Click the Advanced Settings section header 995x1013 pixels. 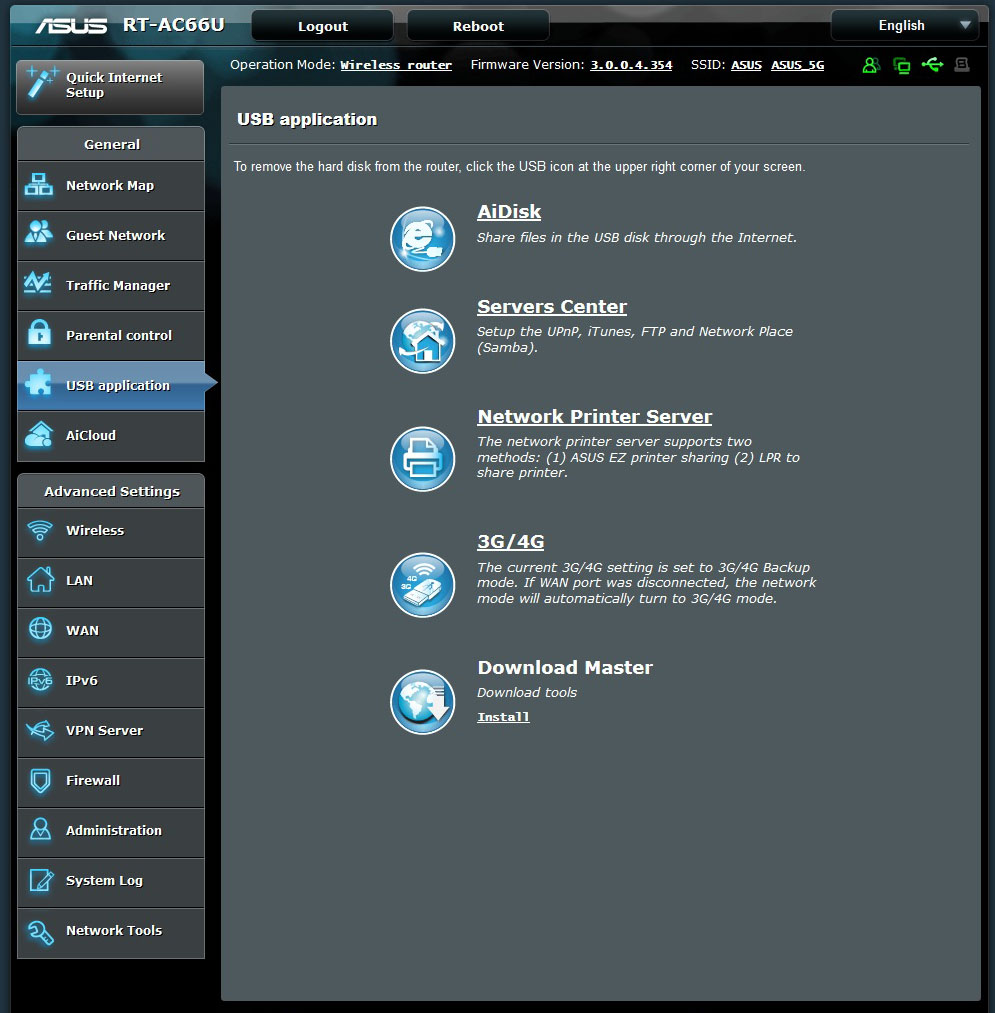pos(111,491)
